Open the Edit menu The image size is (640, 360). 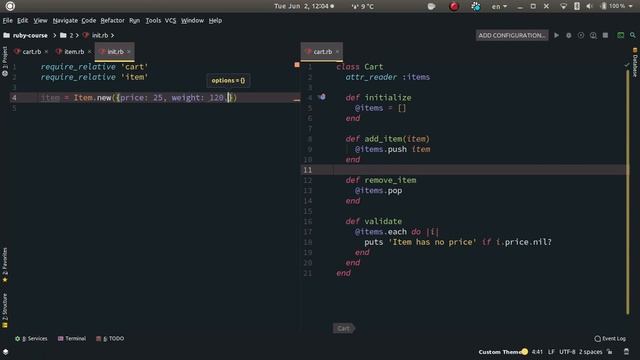tap(22, 20)
